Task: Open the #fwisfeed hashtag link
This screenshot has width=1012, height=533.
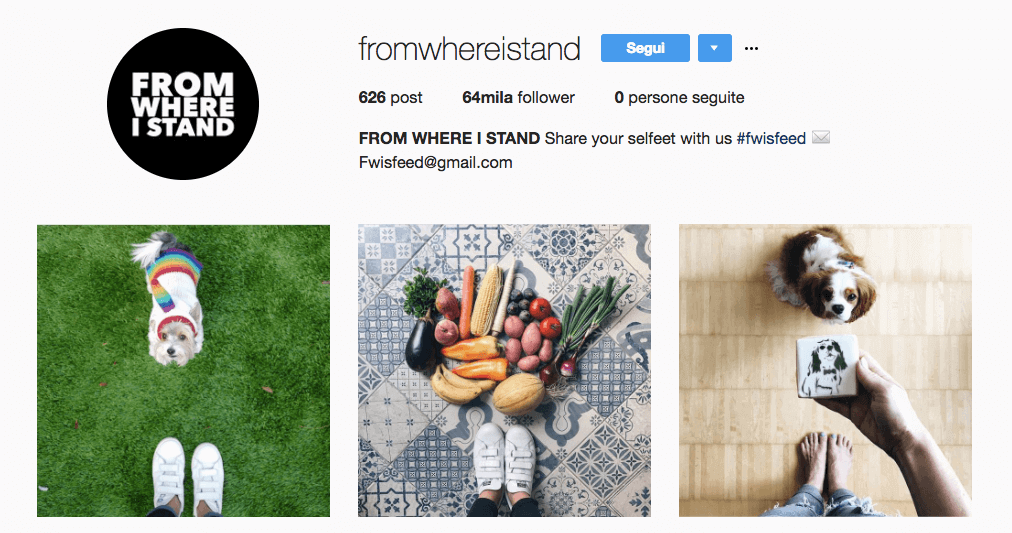Action: tap(771, 138)
